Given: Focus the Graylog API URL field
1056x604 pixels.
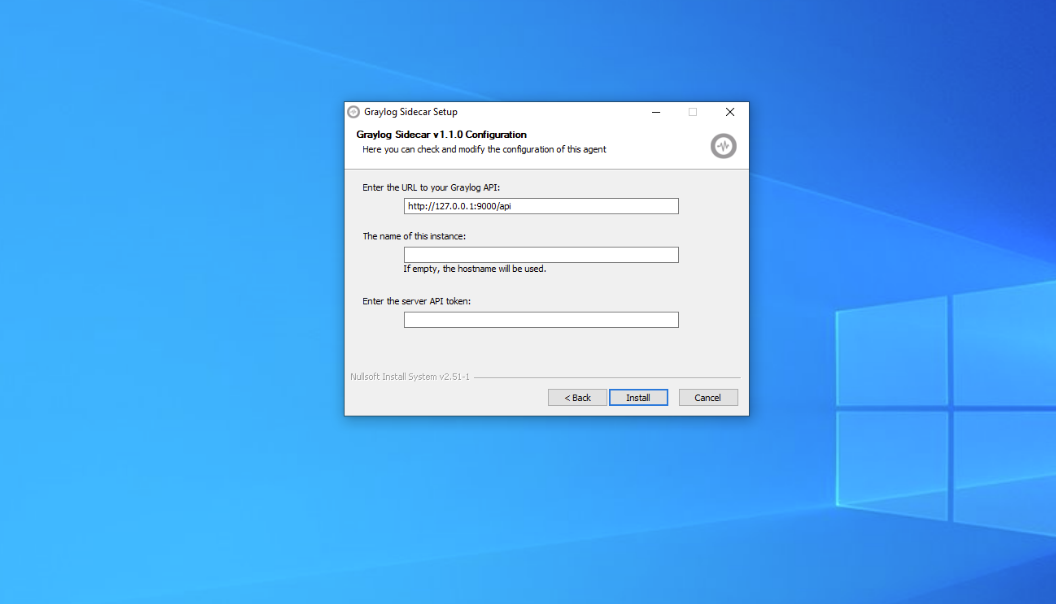Looking at the screenshot, I should click(x=541, y=206).
